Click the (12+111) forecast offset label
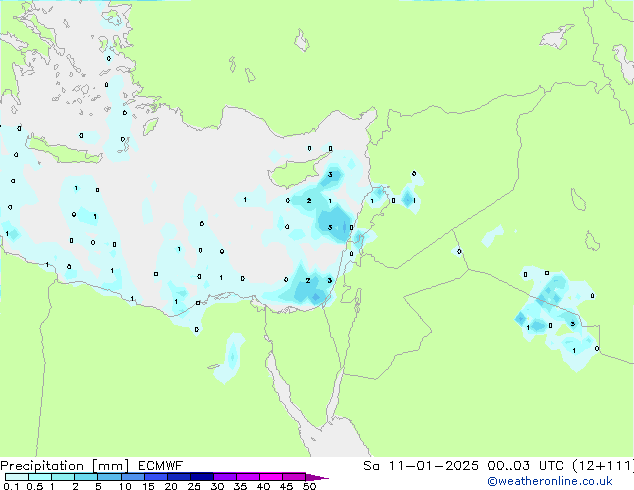Screen dimensions: 634x490 point(599,466)
